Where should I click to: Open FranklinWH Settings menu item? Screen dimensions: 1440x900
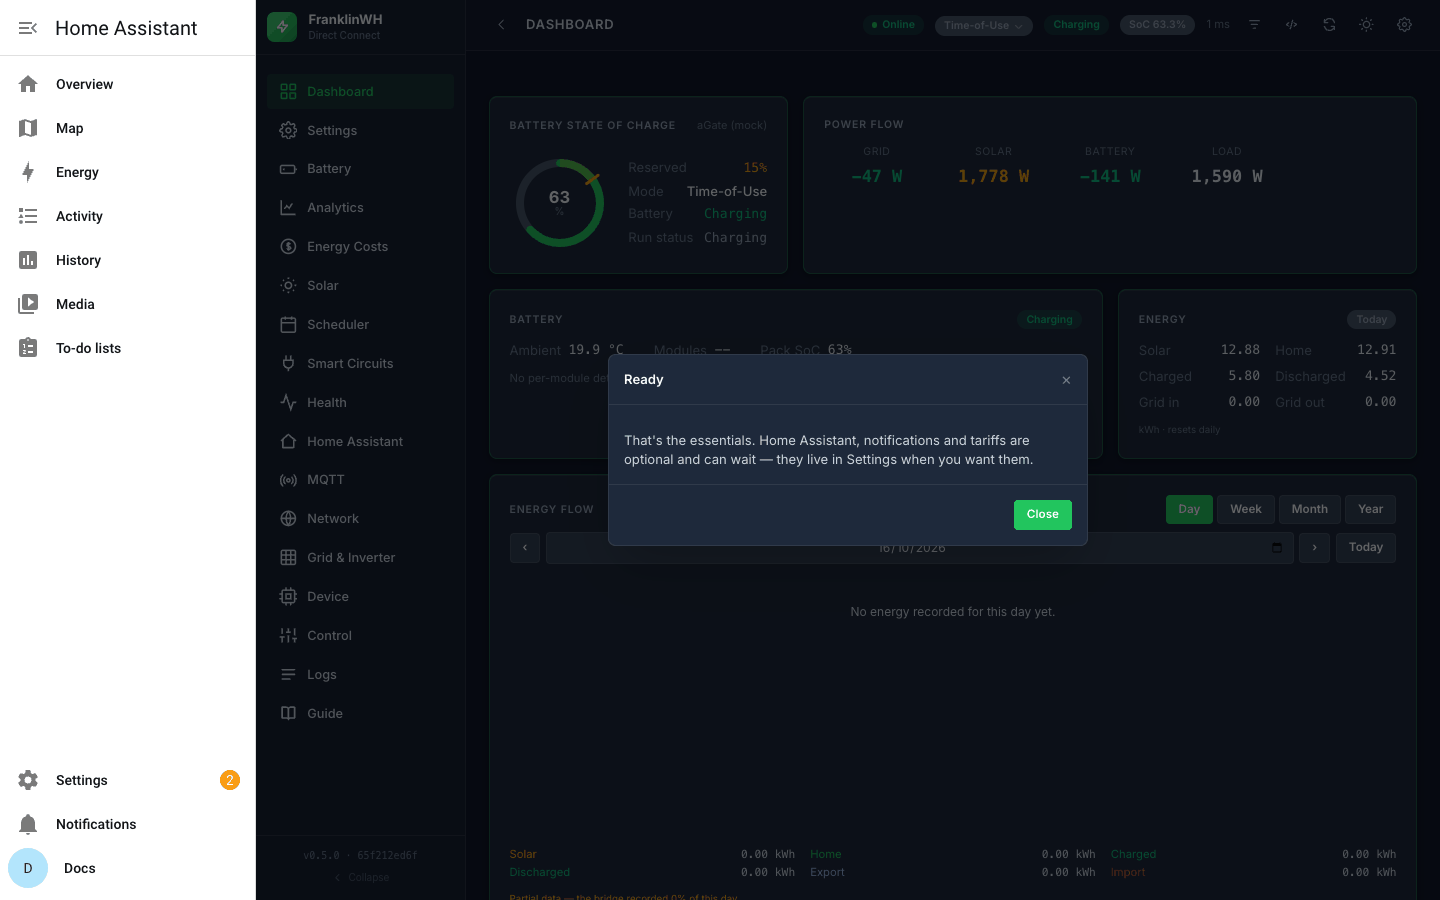pyautogui.click(x=360, y=130)
